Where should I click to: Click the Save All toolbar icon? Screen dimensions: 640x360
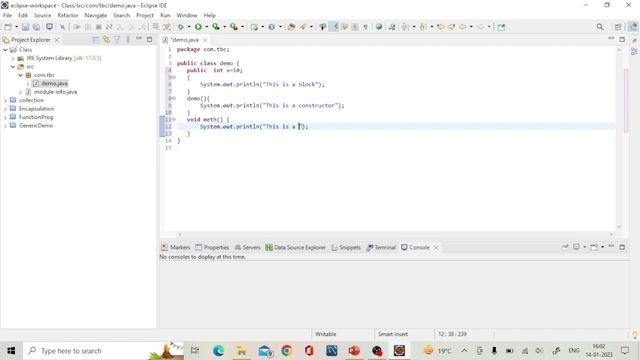click(36, 27)
